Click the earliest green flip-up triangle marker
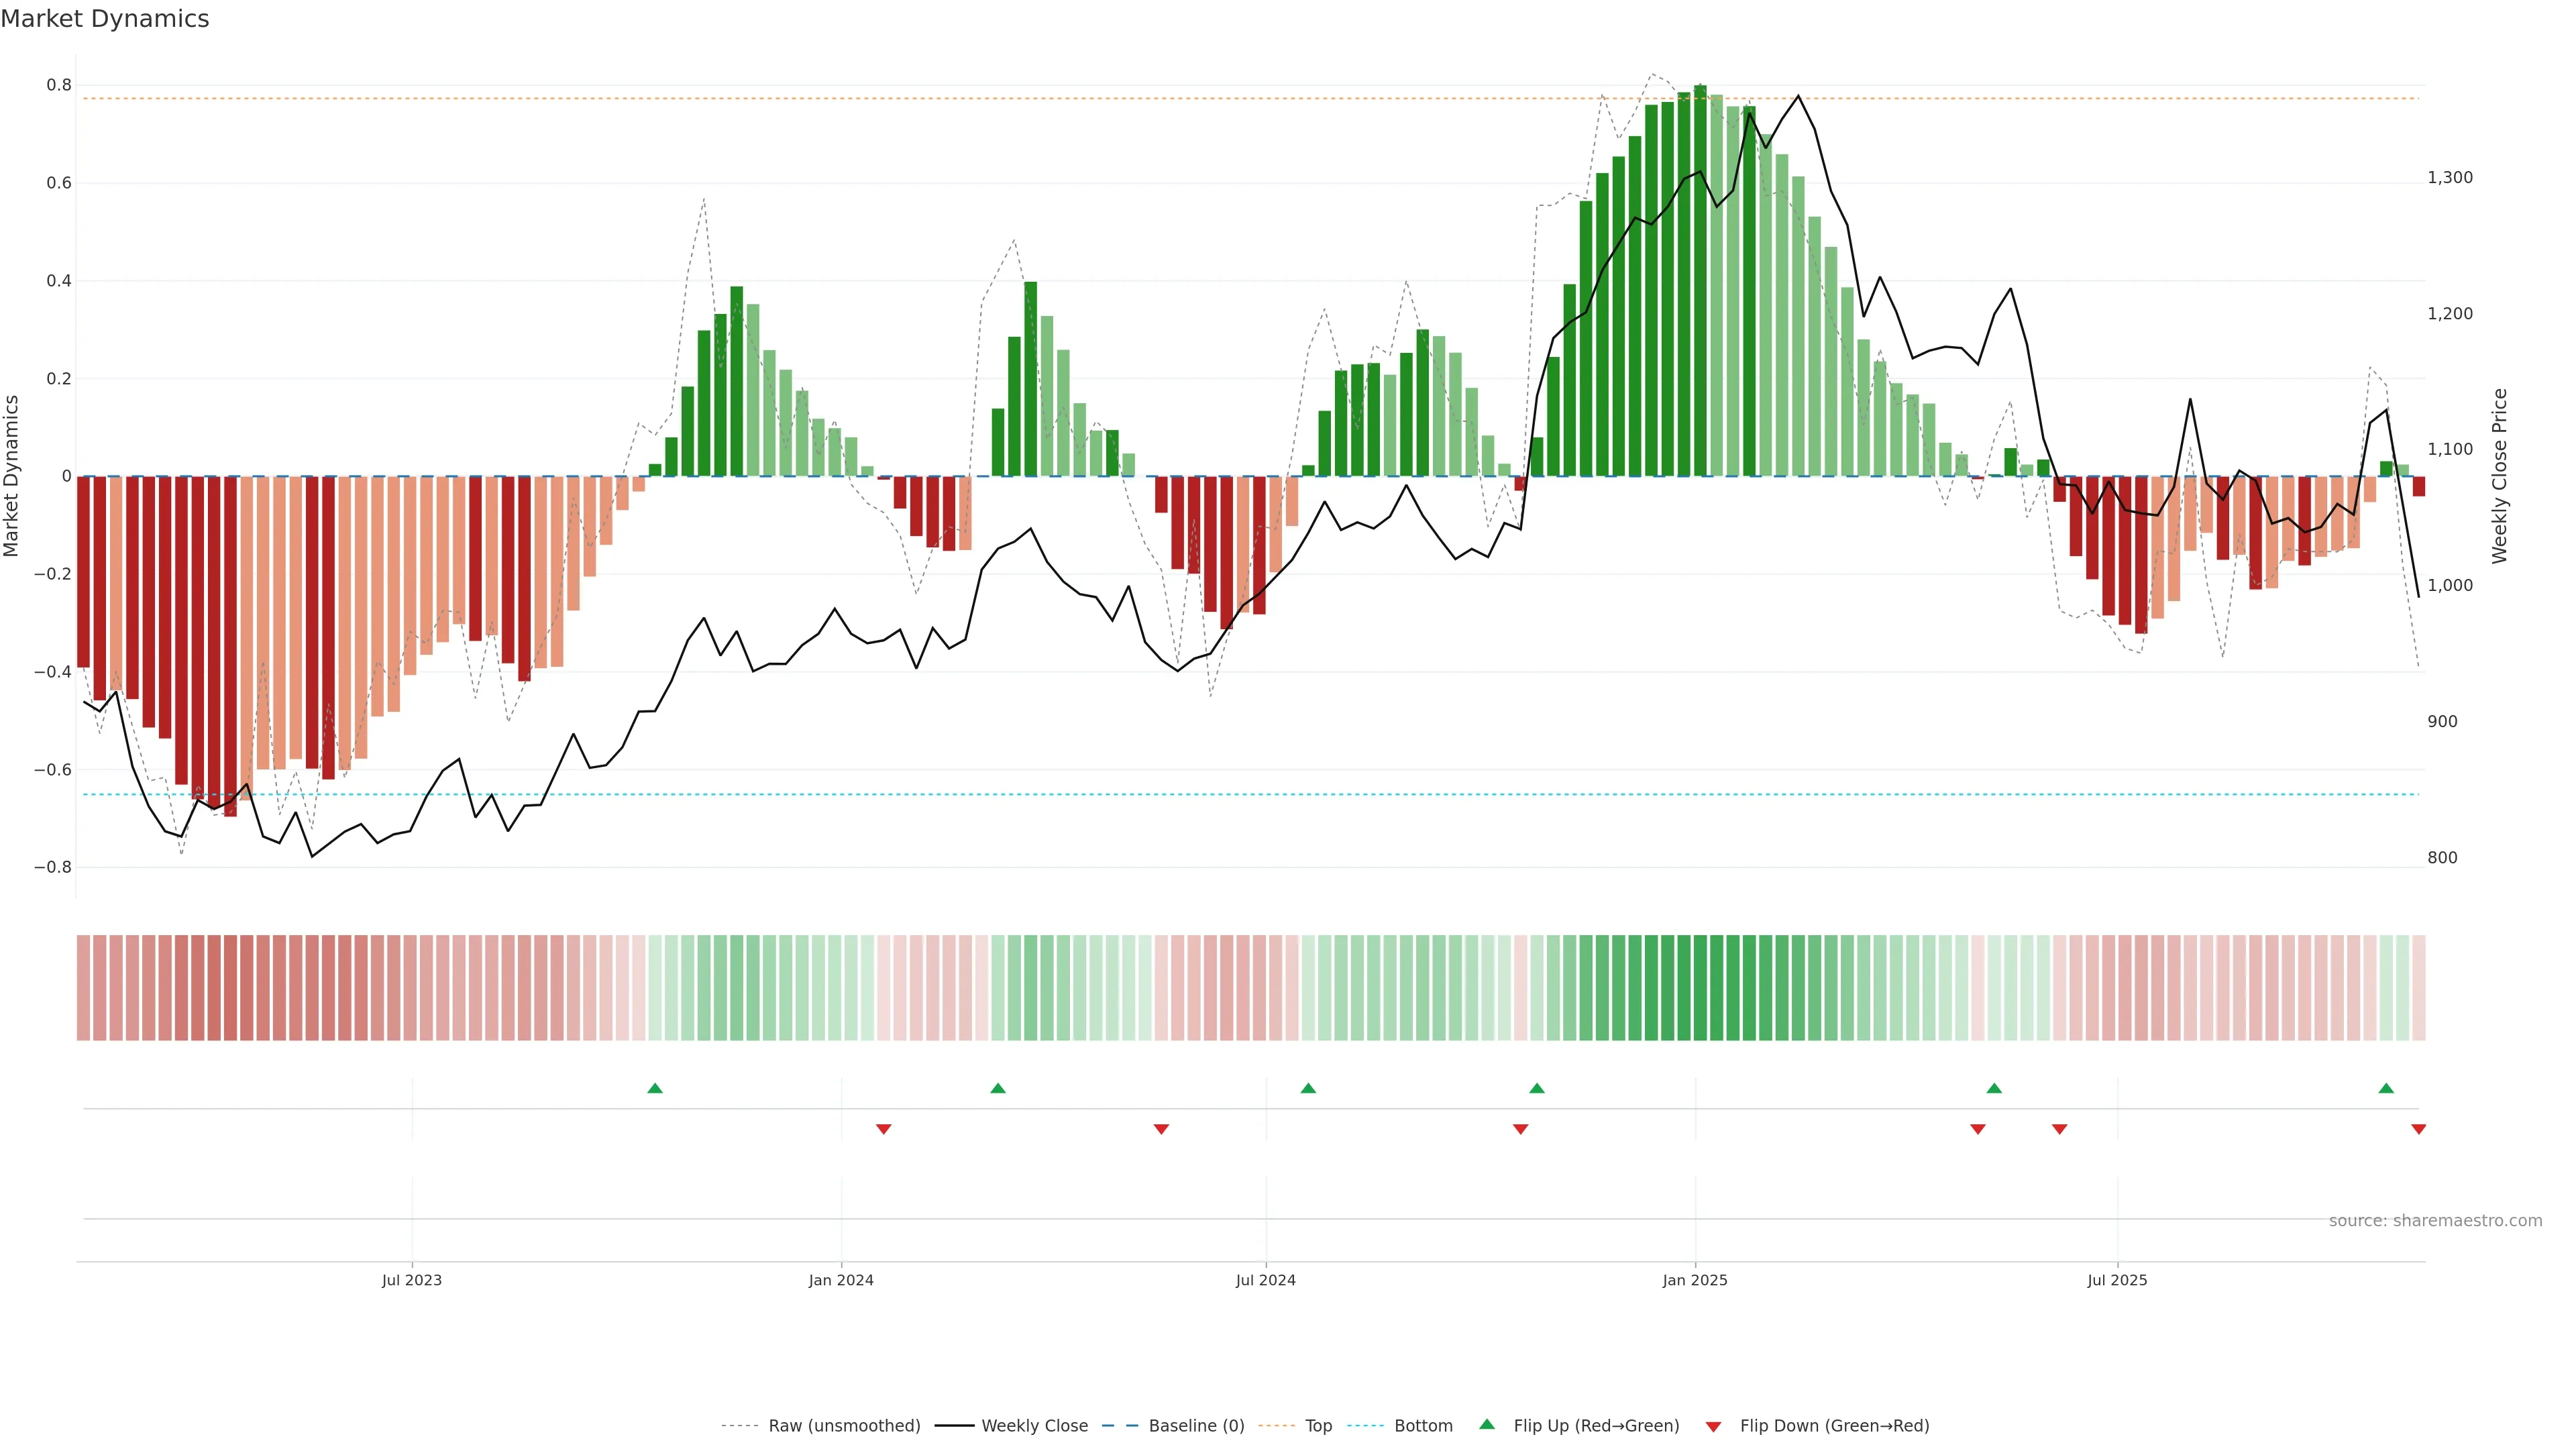 click(x=655, y=1088)
